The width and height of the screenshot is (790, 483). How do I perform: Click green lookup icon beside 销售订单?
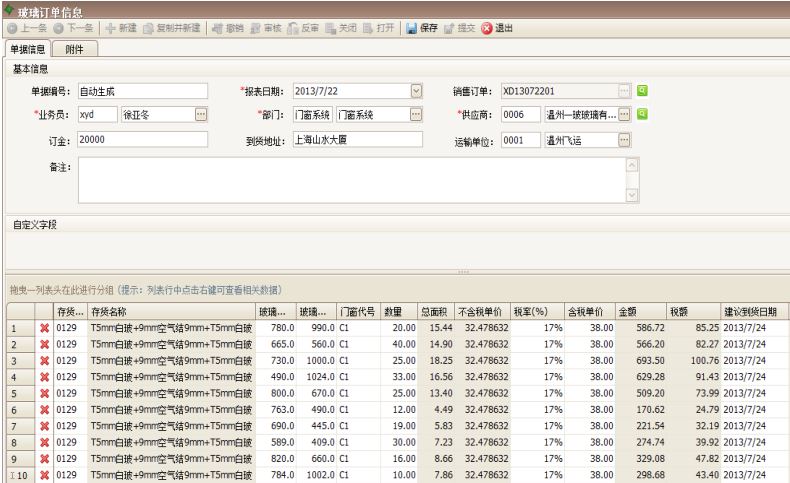pos(642,91)
